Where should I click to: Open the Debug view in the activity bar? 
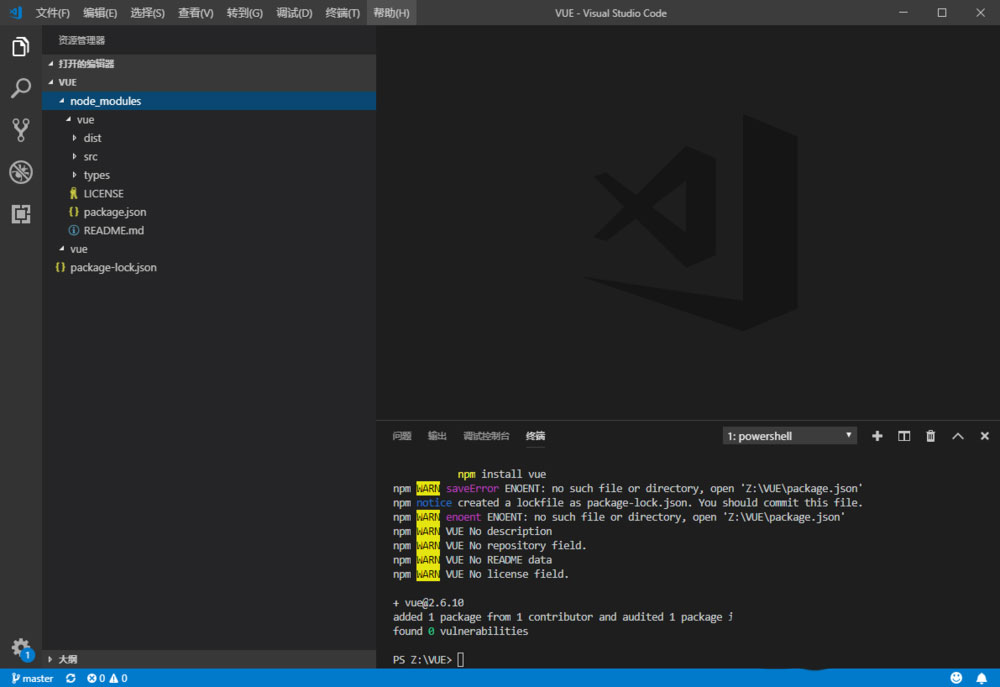tap(20, 172)
